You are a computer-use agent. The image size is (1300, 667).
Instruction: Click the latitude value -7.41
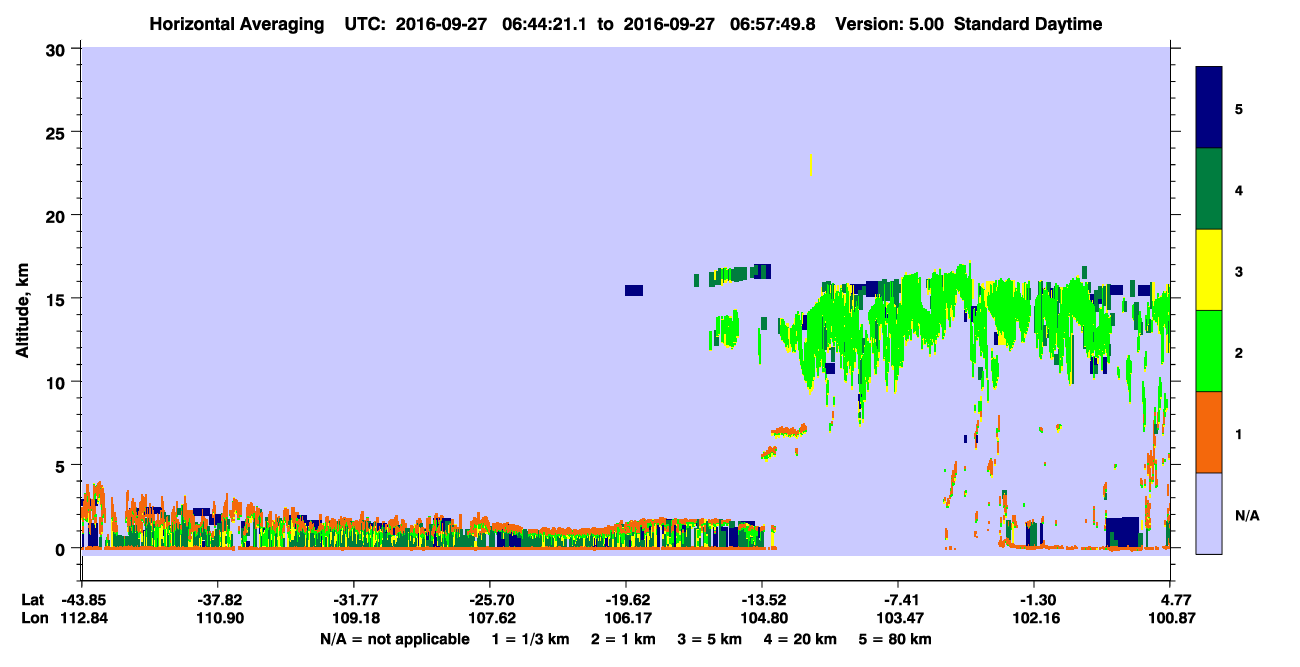899,600
